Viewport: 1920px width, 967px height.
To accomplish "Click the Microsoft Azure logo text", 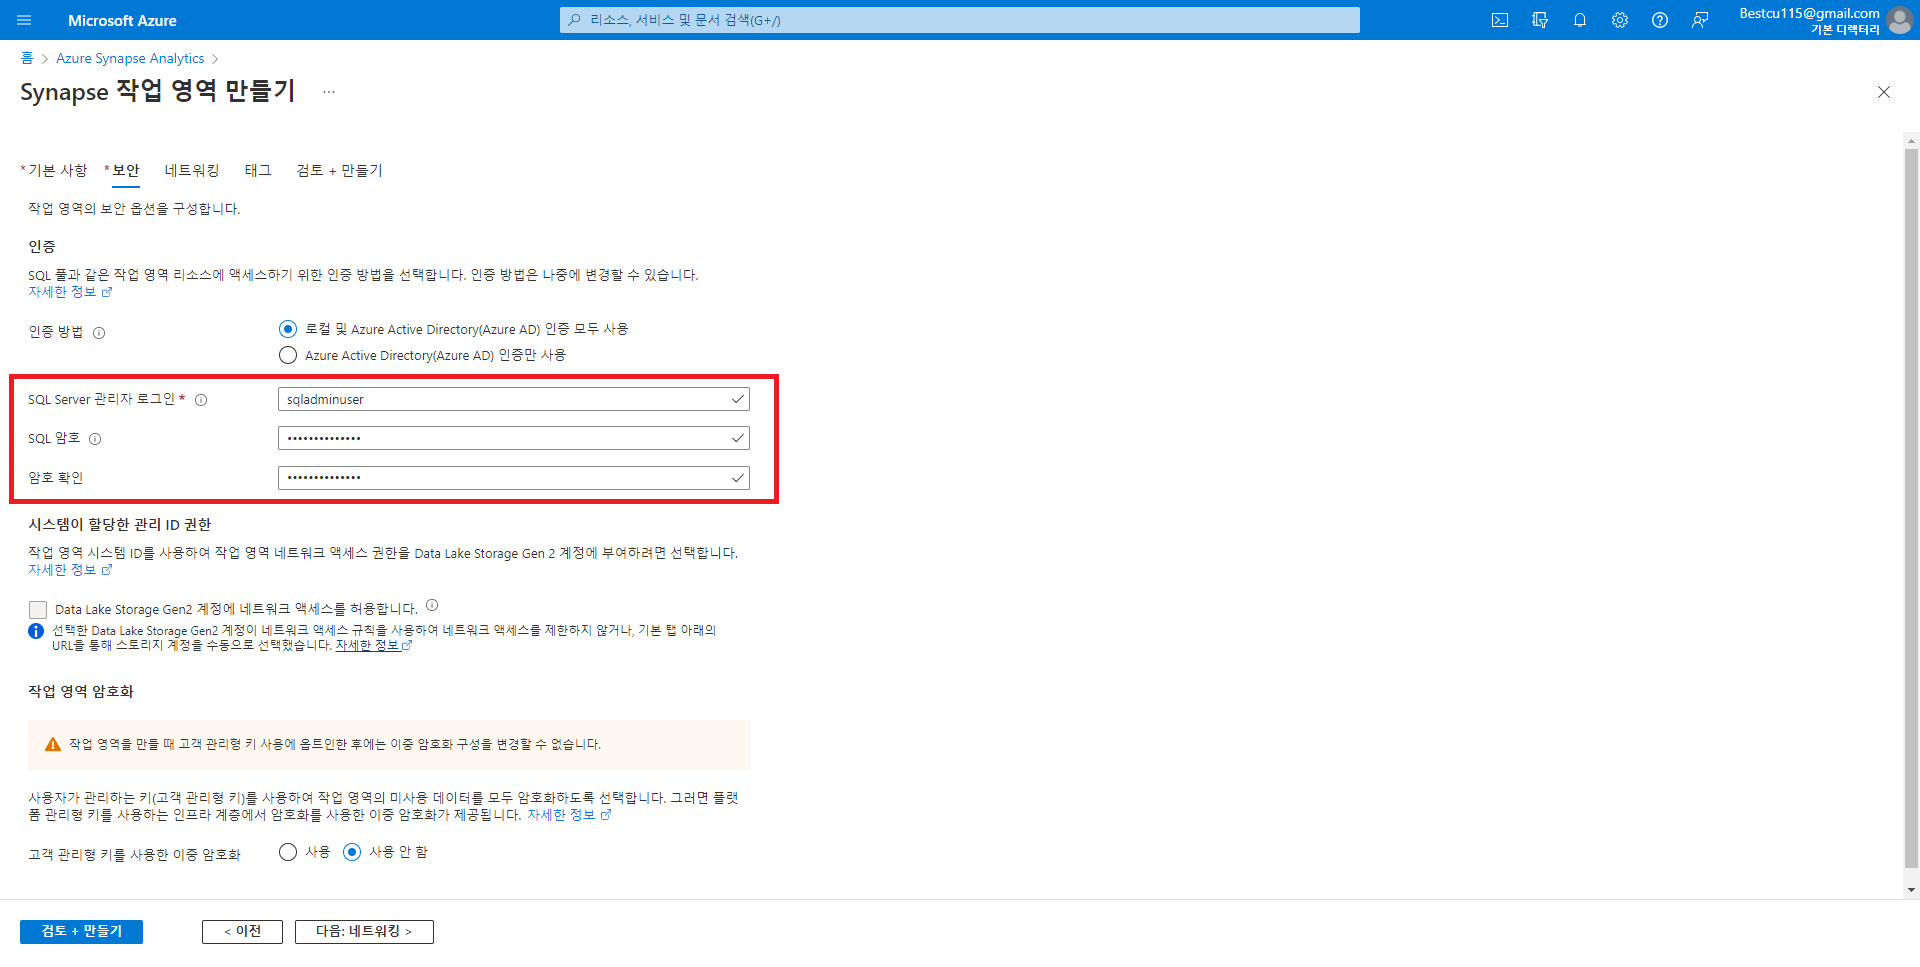I will tap(122, 21).
